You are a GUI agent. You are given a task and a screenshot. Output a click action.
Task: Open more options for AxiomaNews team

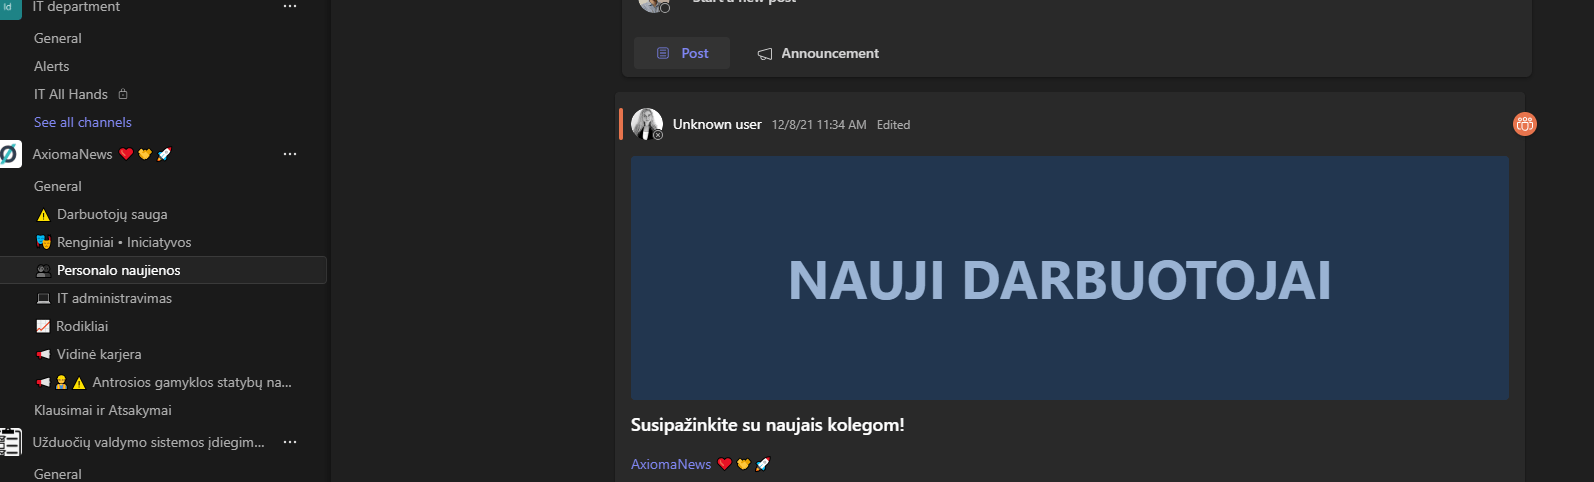pos(290,154)
